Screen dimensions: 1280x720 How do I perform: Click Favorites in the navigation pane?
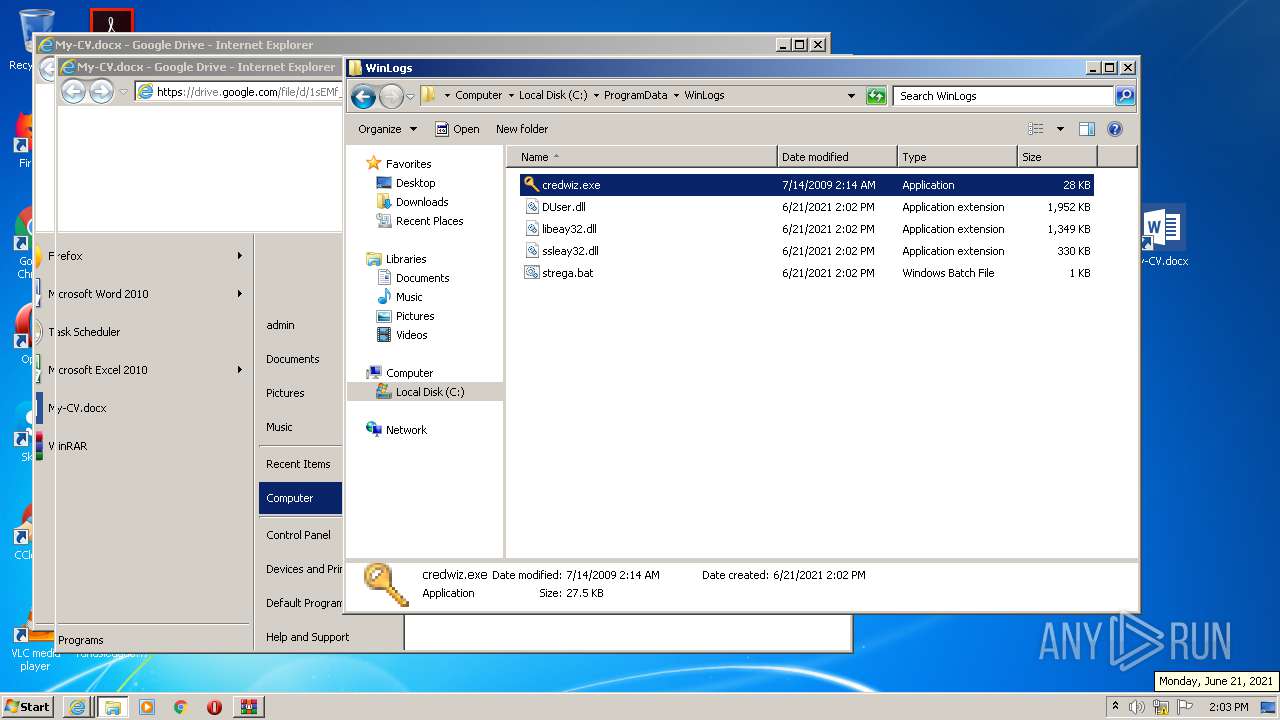[x=408, y=164]
